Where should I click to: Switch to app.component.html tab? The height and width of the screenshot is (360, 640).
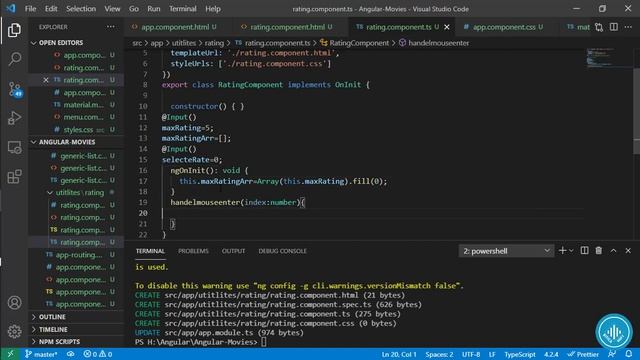(x=174, y=27)
